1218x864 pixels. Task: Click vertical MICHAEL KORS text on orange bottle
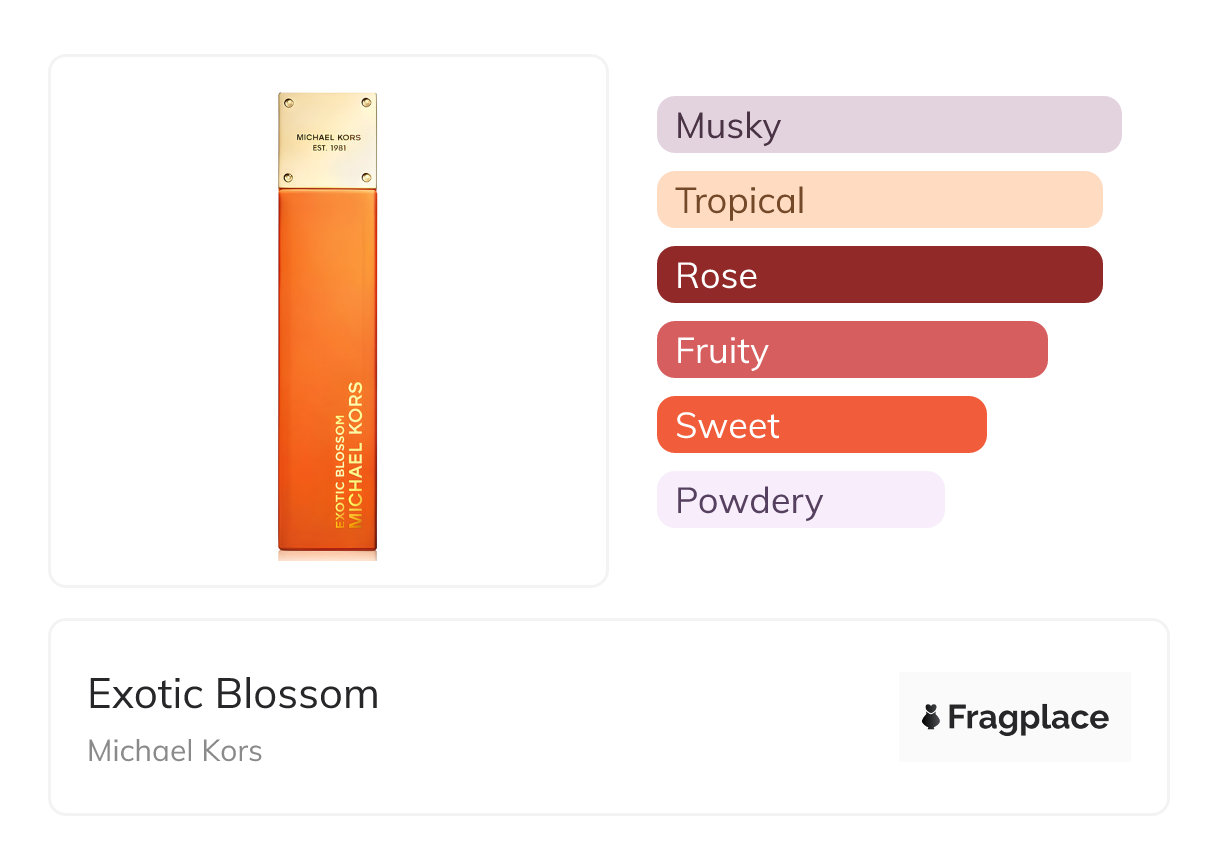[x=355, y=455]
